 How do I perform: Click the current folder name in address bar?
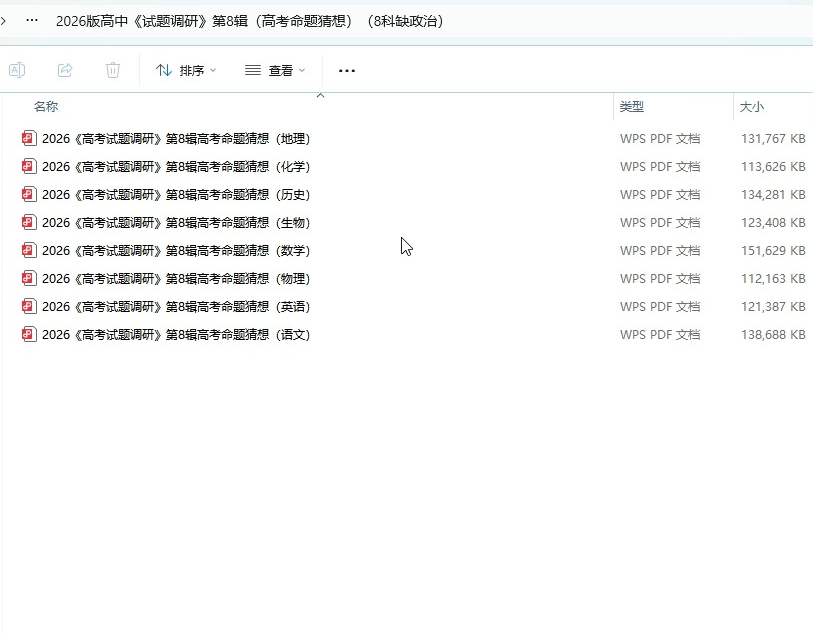(250, 21)
